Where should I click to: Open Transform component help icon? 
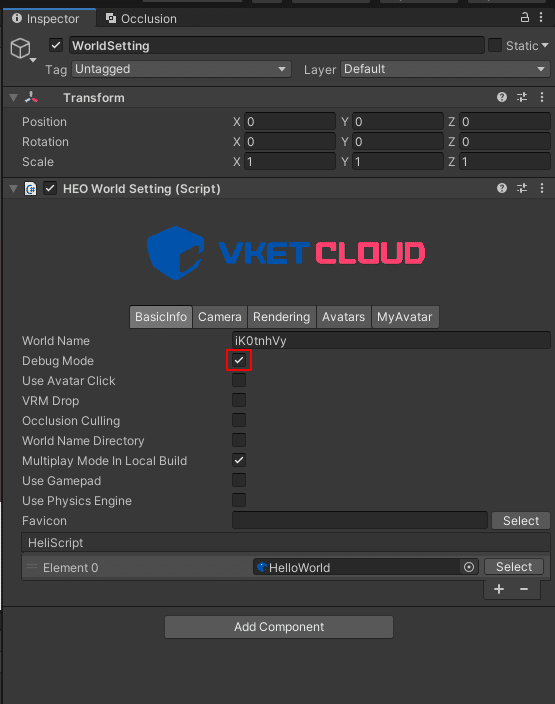coord(502,97)
